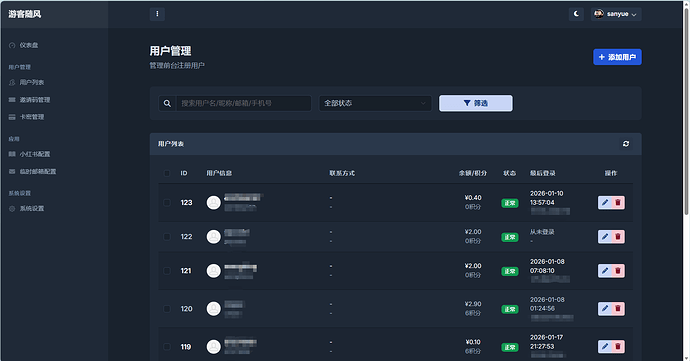The height and width of the screenshot is (361, 690).
Task: Click avatar of user 120
Action: point(214,309)
